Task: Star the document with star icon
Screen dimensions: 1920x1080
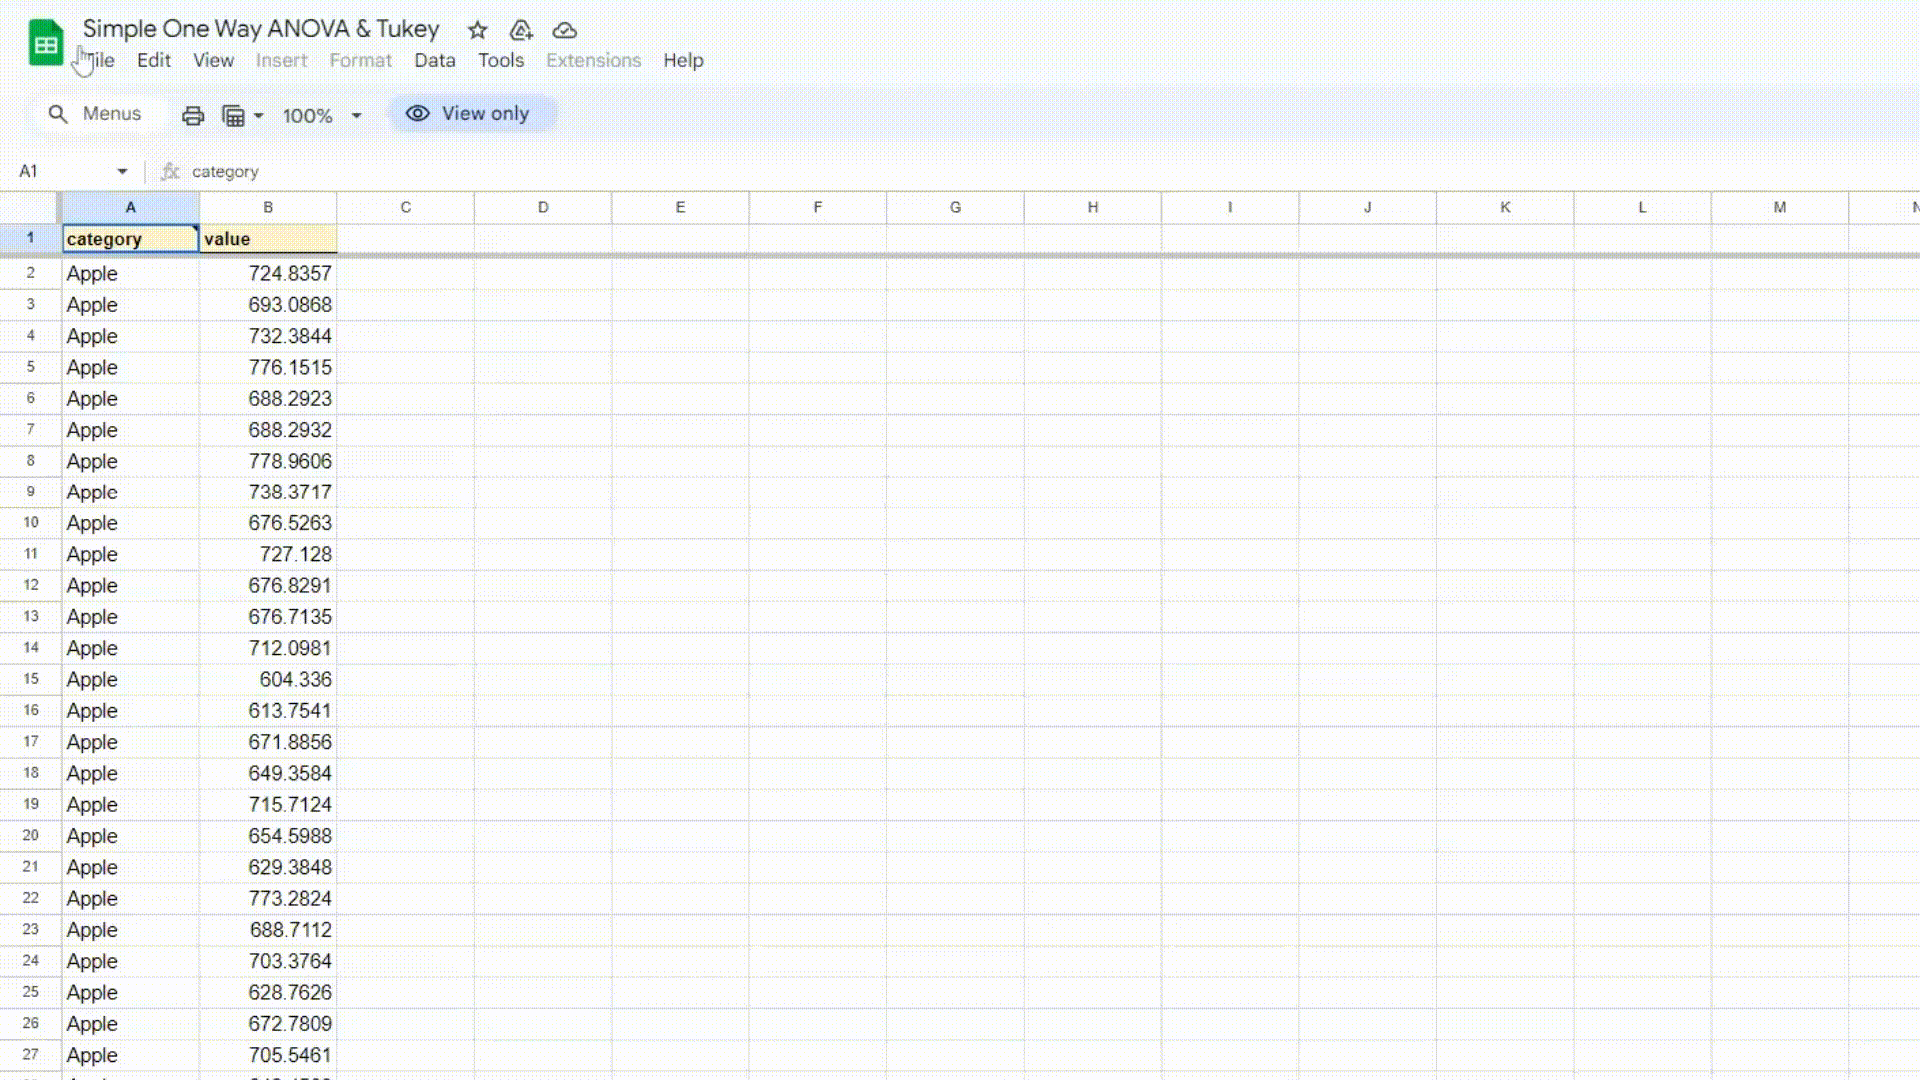Action: click(x=478, y=30)
